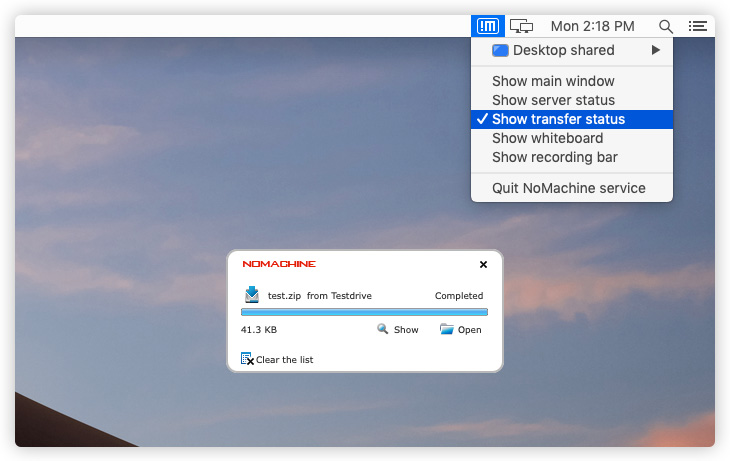
Task: Open Spotlight search magnifier
Action: [666, 26]
